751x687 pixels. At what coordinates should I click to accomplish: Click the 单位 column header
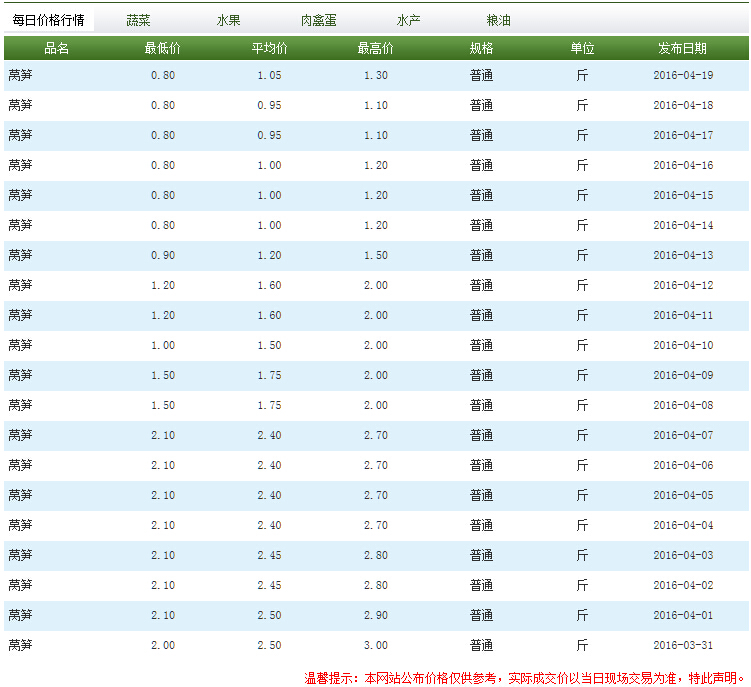pyautogui.click(x=582, y=48)
